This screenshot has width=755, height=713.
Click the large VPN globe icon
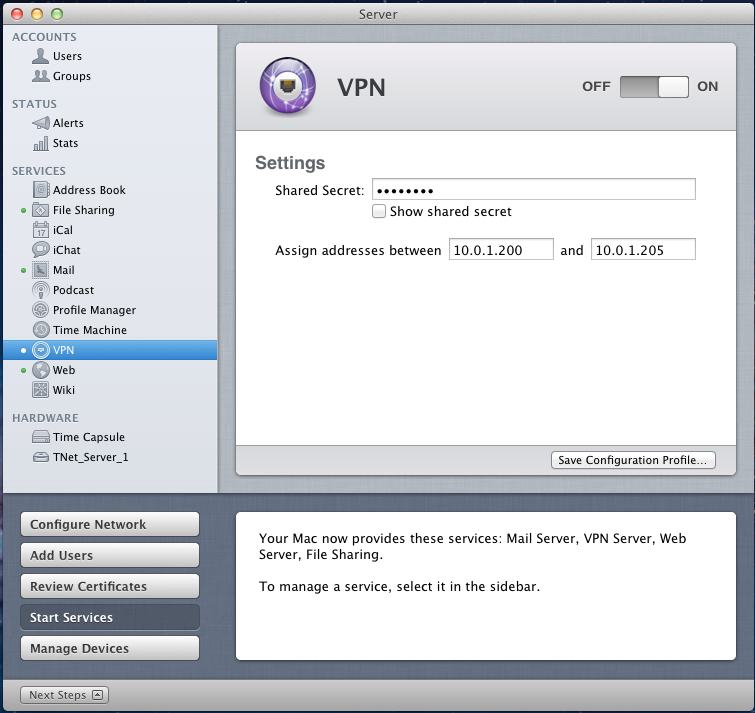(x=288, y=86)
